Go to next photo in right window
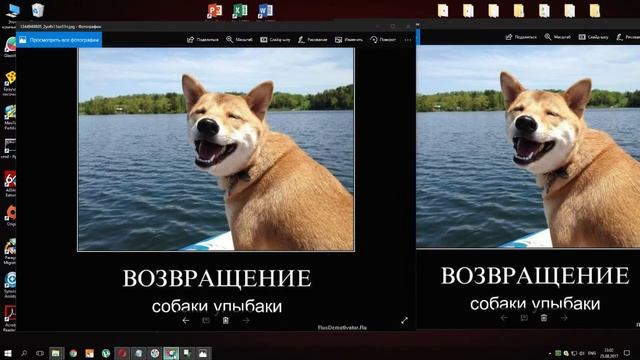640x360 pixels. coord(564,318)
